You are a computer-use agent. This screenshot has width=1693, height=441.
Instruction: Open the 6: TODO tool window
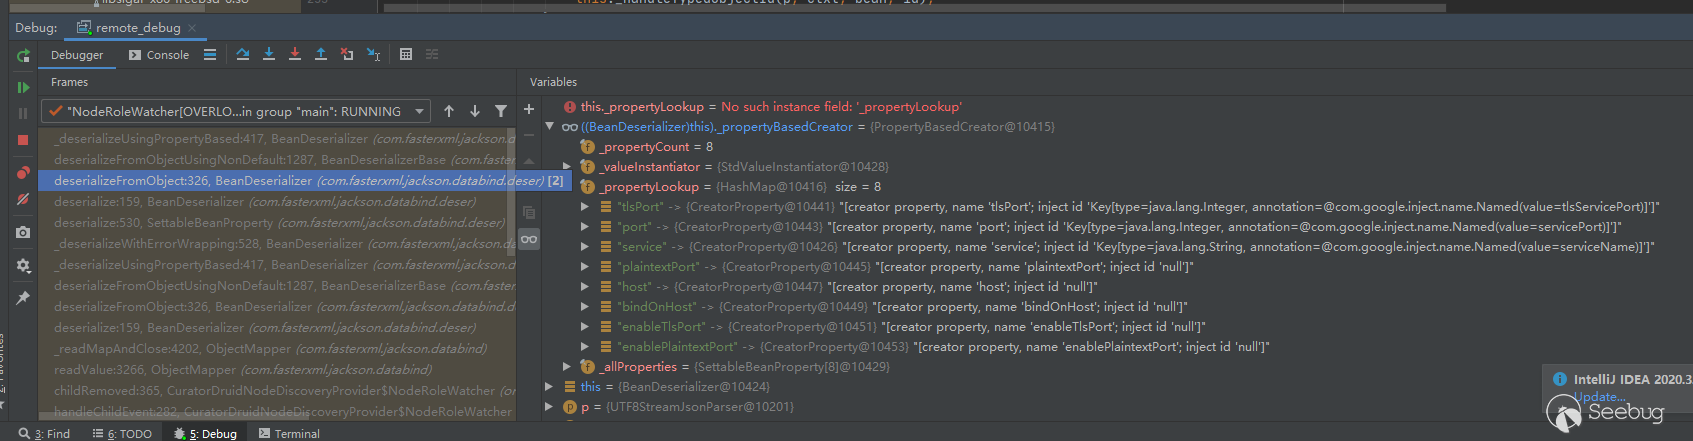click(122, 433)
